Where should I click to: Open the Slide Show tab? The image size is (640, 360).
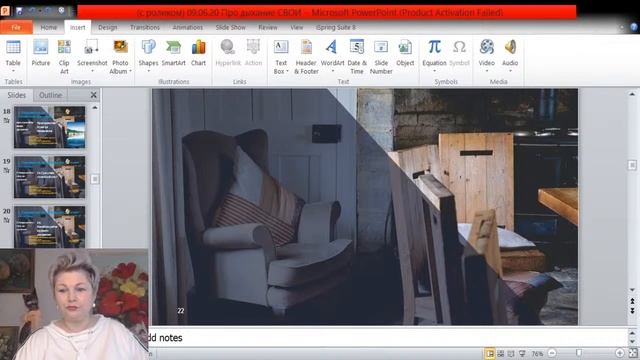231,27
